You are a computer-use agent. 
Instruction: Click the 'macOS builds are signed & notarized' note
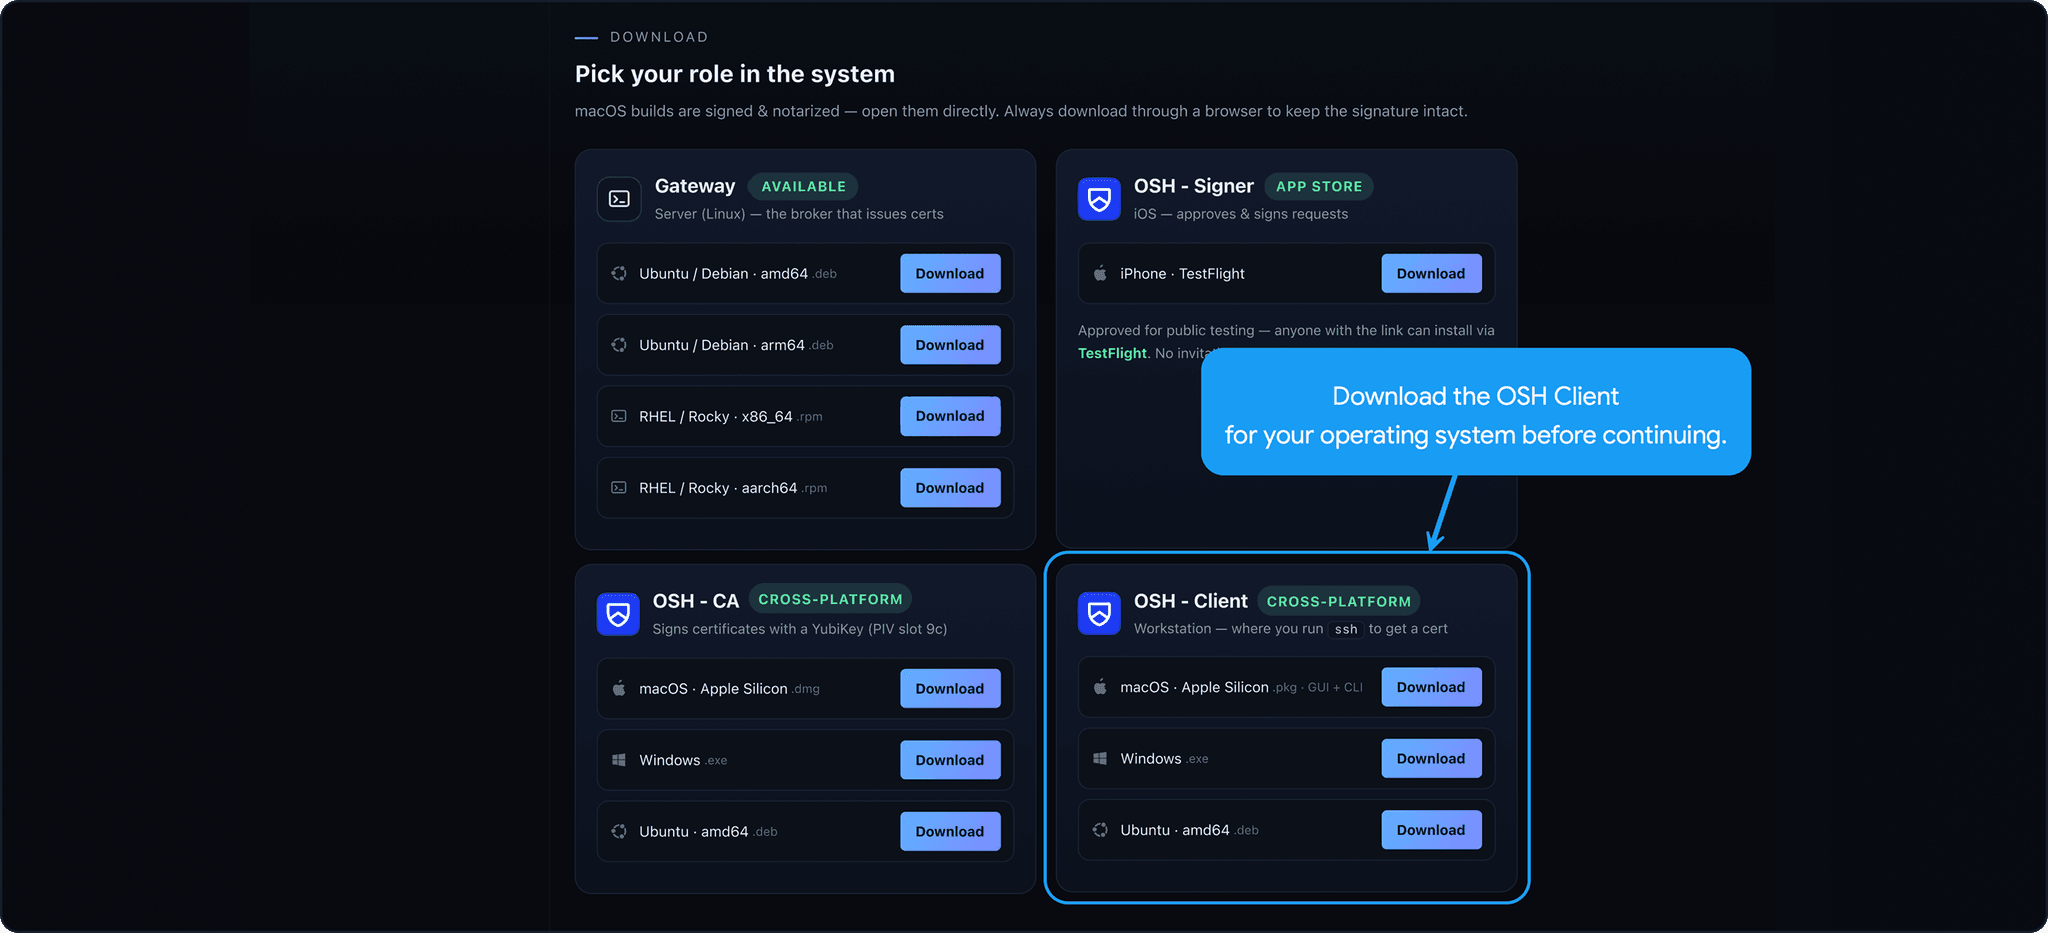[x=1021, y=111]
